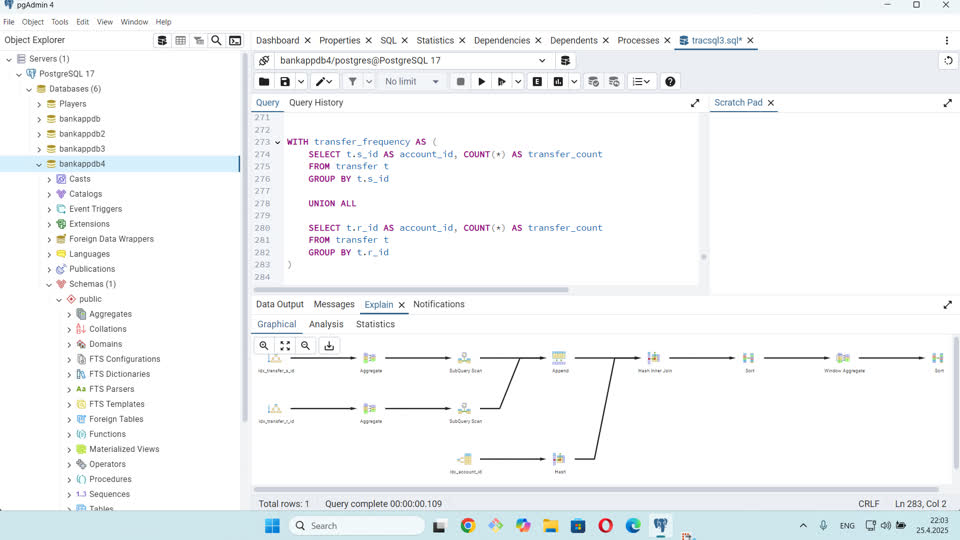Open the Macros list dropdown

(x=641, y=81)
